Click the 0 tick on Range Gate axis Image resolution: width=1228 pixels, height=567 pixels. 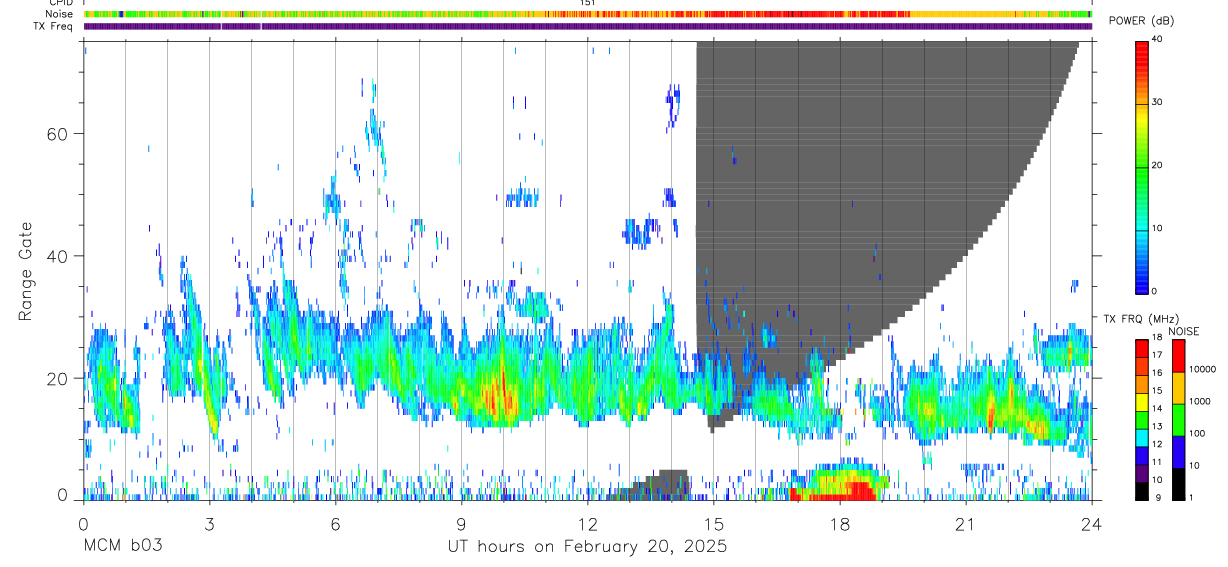point(62,495)
